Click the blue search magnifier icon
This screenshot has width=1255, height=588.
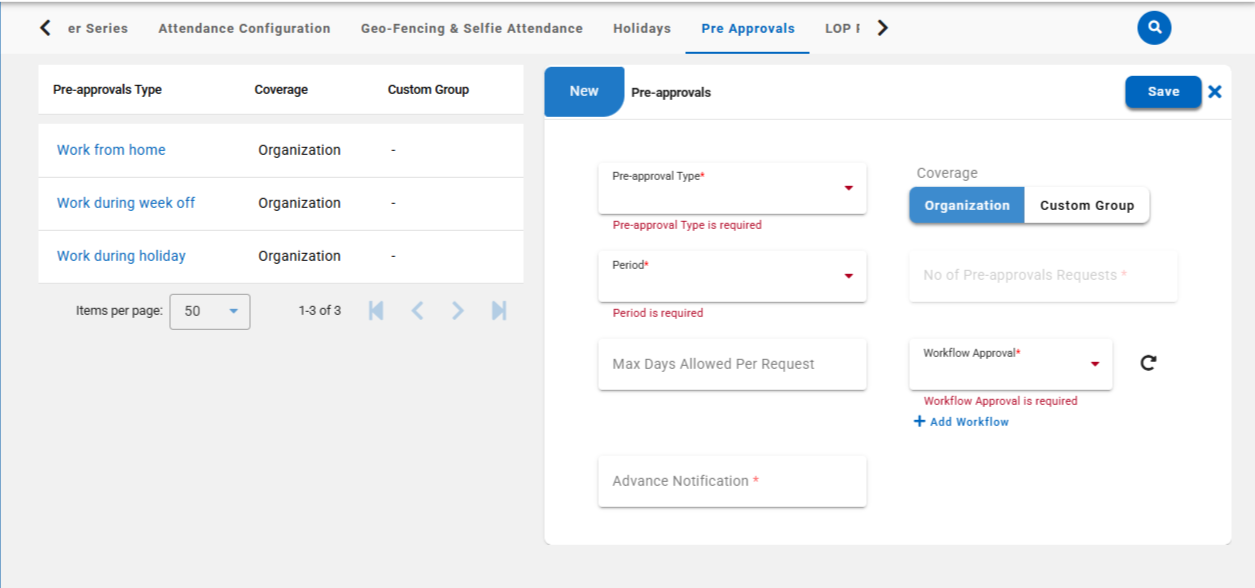1154,28
